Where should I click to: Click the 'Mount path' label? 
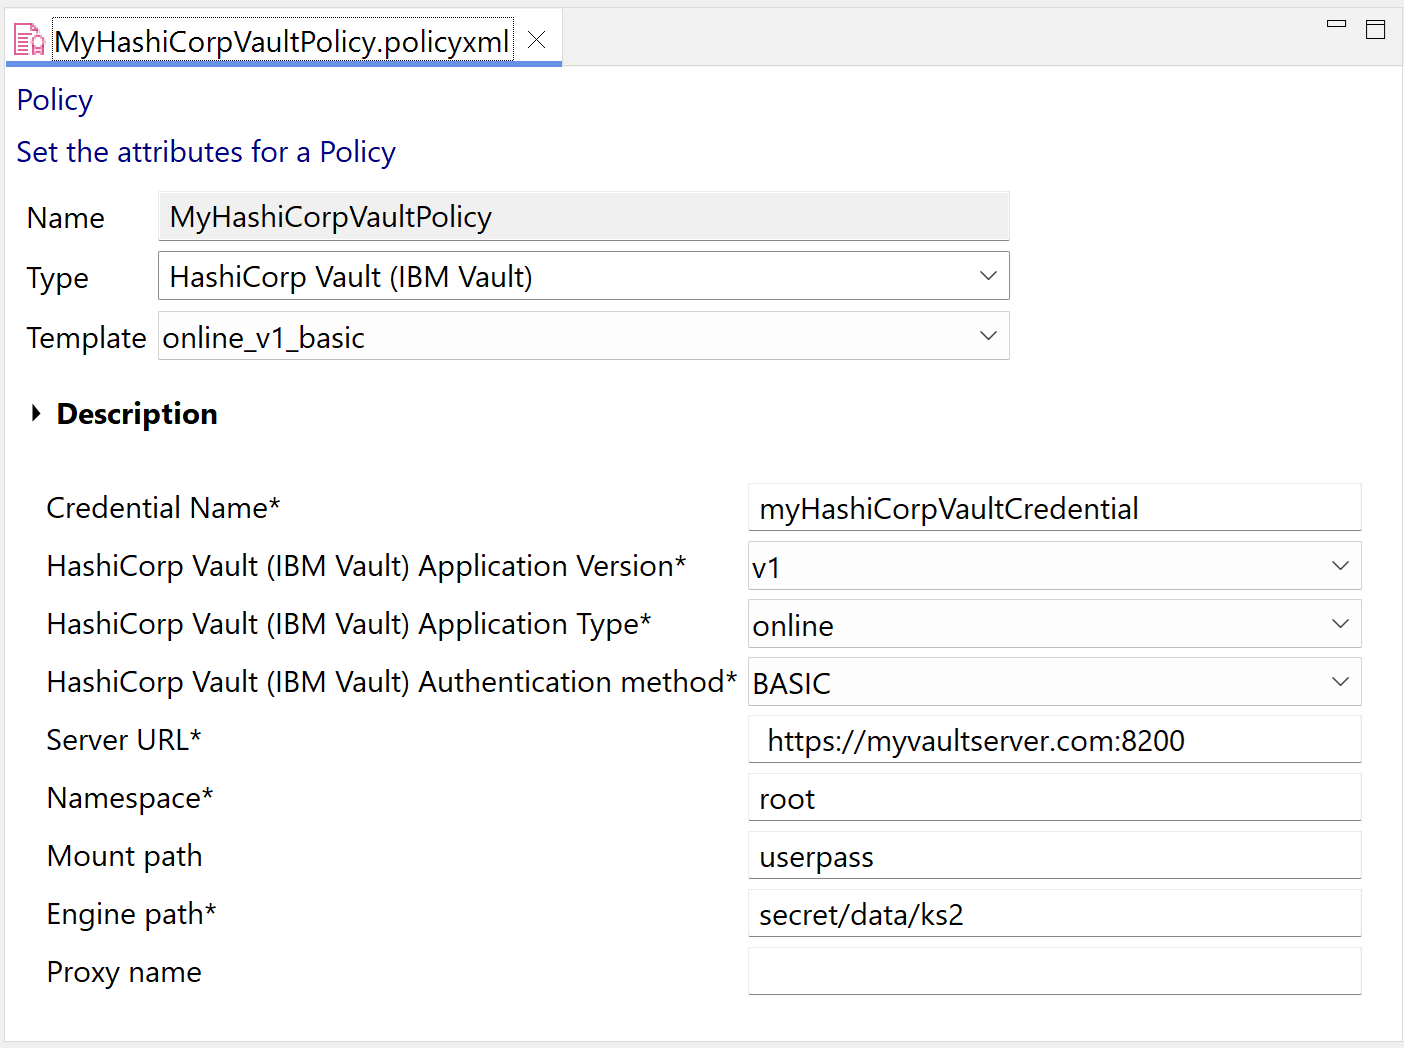[x=124, y=856]
